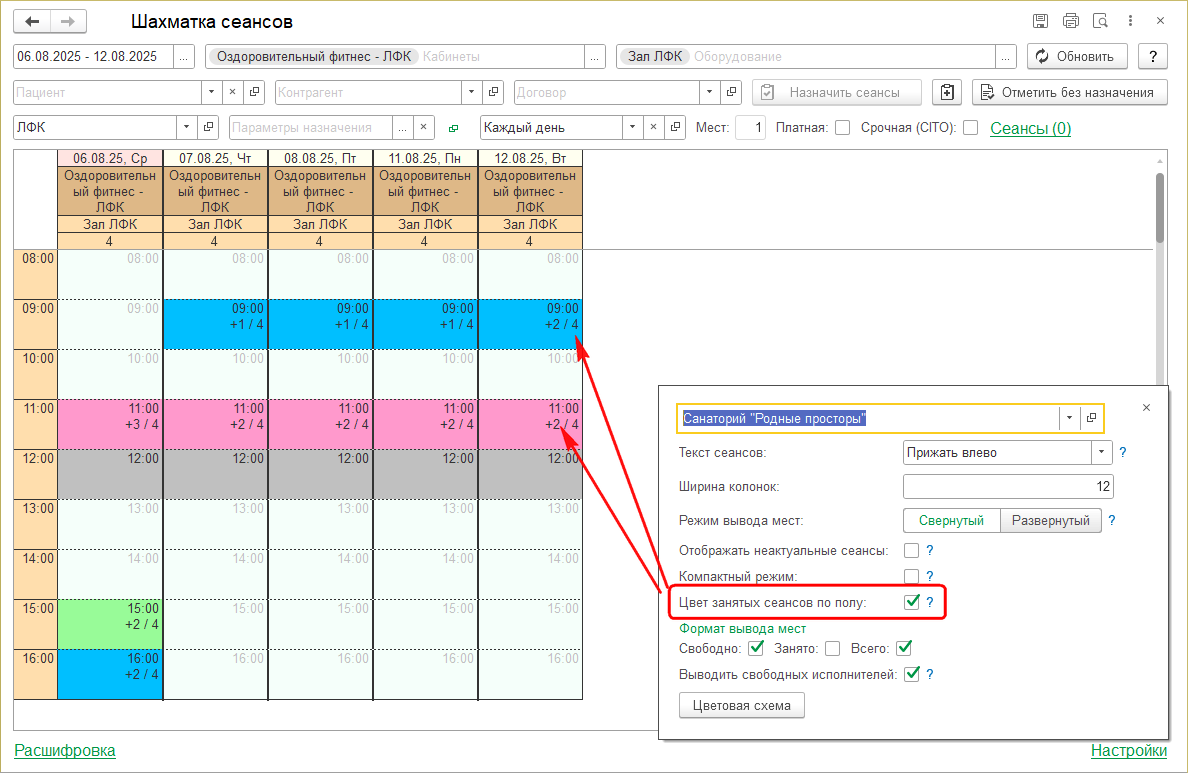Screen dimensions: 1188x773
Task: Open cabinet selection ellipsis button
Action: pyautogui.click(x=595, y=57)
